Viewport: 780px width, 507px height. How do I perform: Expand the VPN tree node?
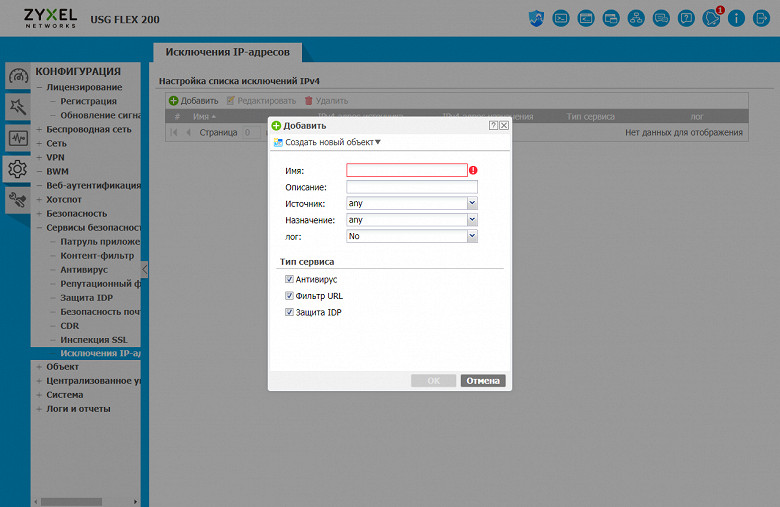pos(39,157)
